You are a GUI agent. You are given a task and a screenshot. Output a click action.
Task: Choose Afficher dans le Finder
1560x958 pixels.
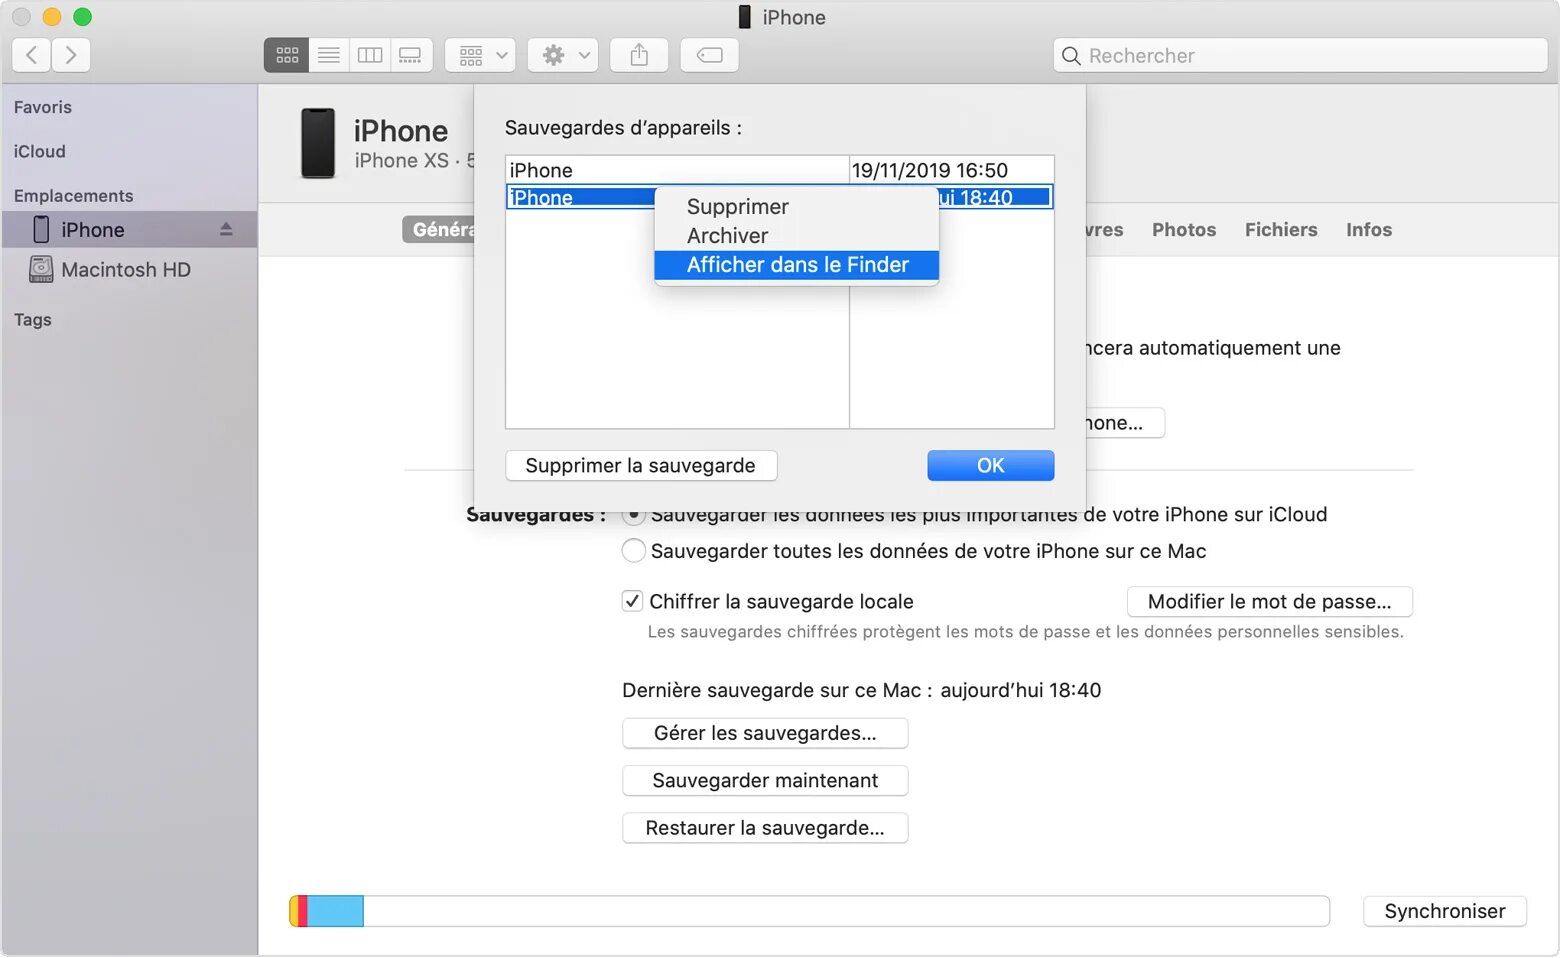796,265
